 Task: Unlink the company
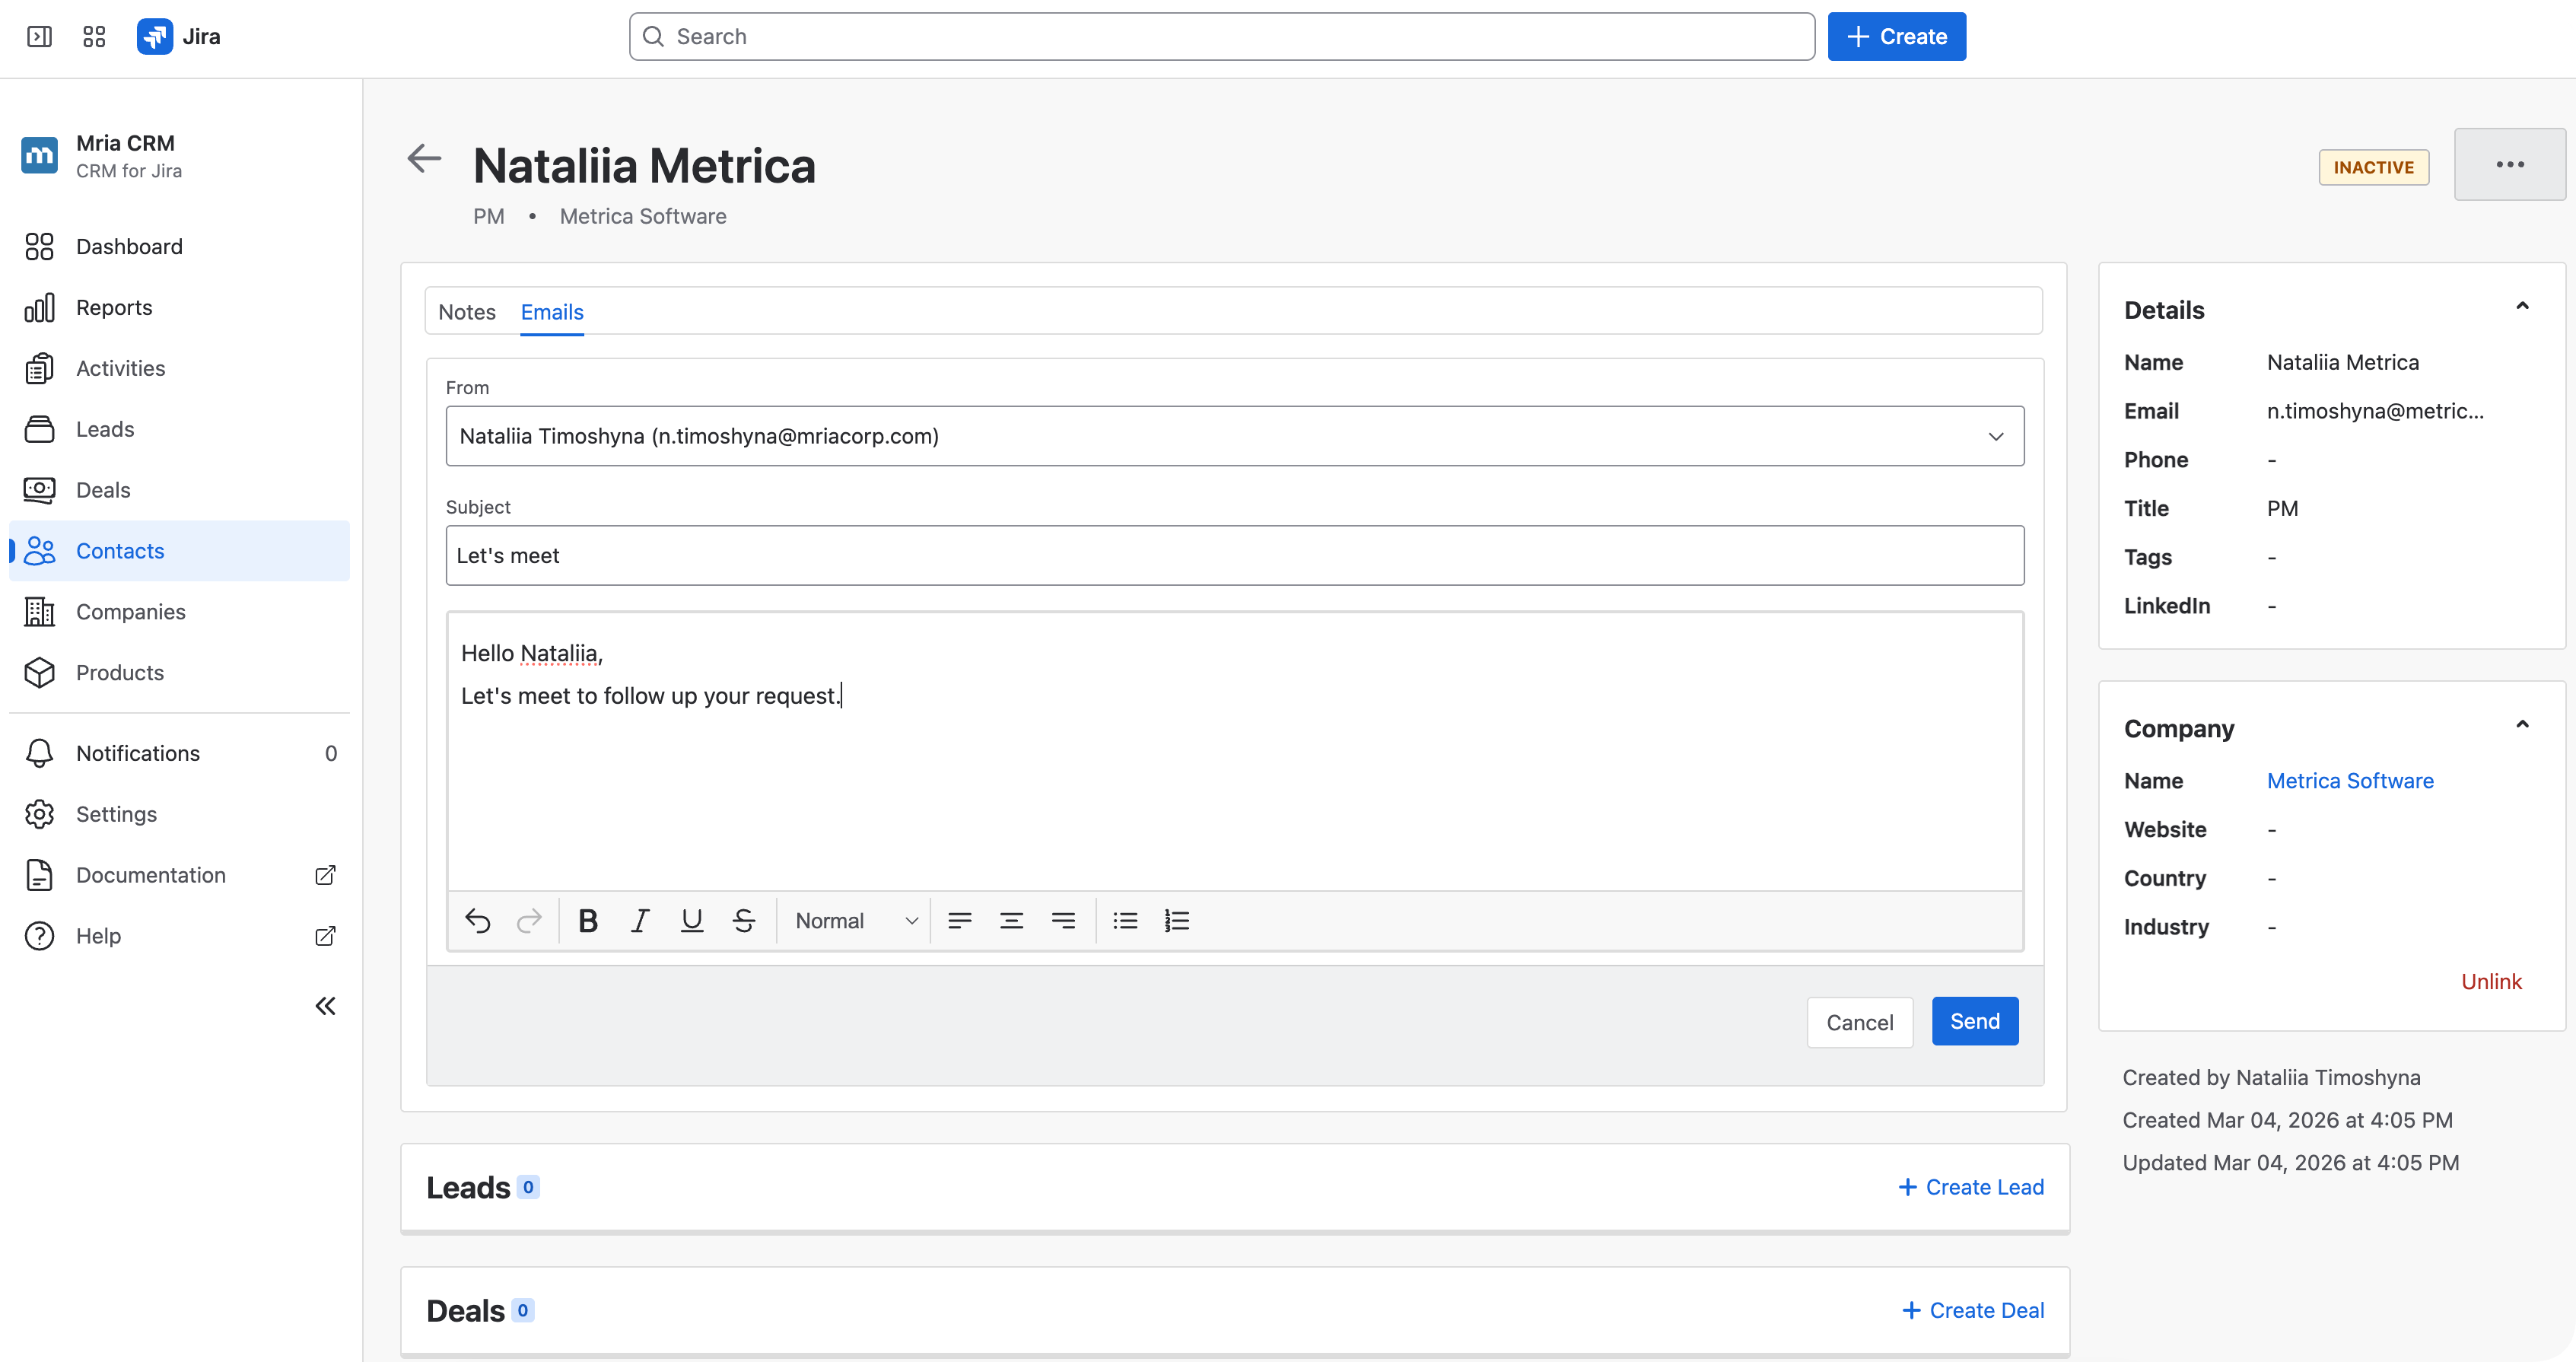point(2491,982)
